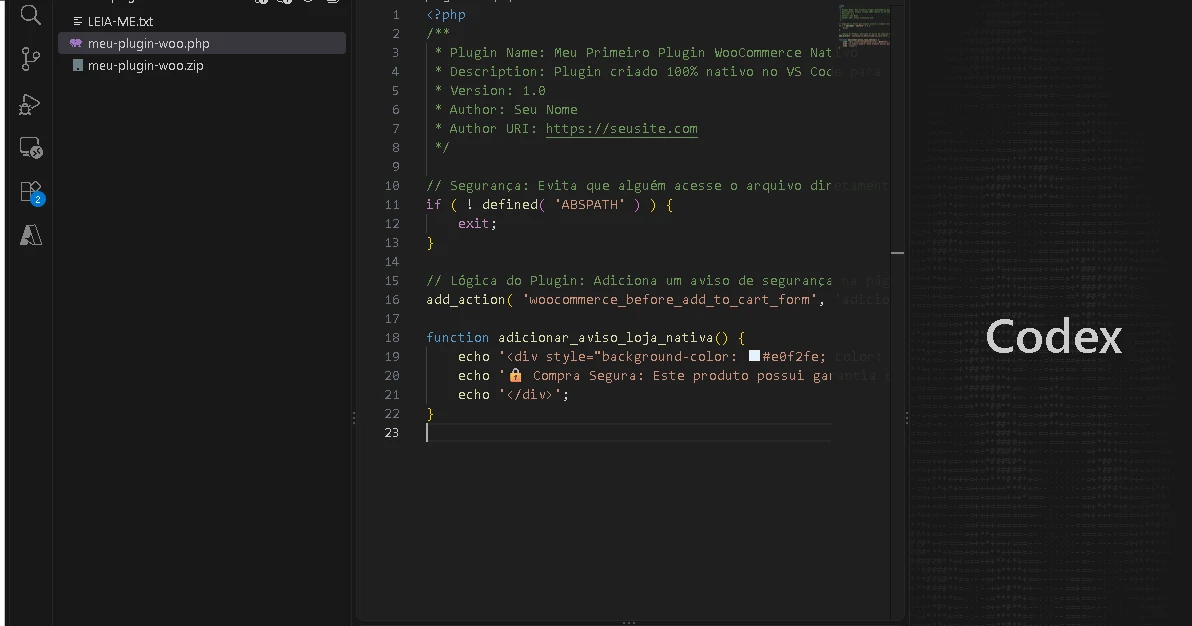Place cursor on empty line 23
Viewport: 1192px width, 626px height.
(628, 432)
